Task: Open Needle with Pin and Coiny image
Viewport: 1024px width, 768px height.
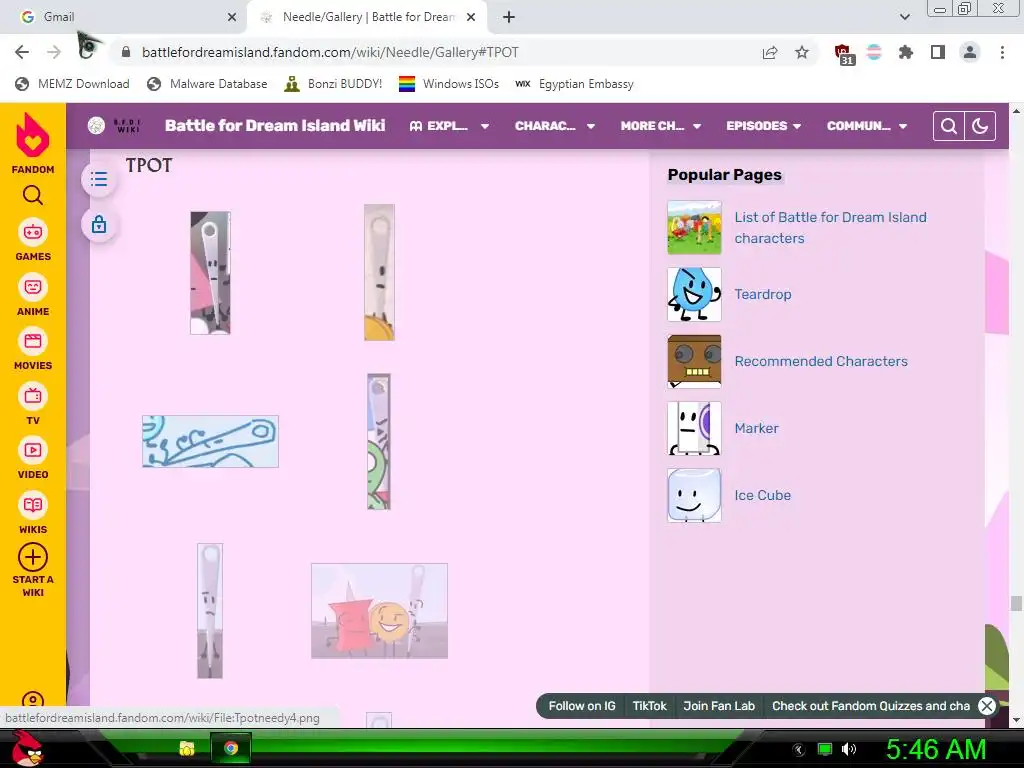Action: click(x=379, y=611)
